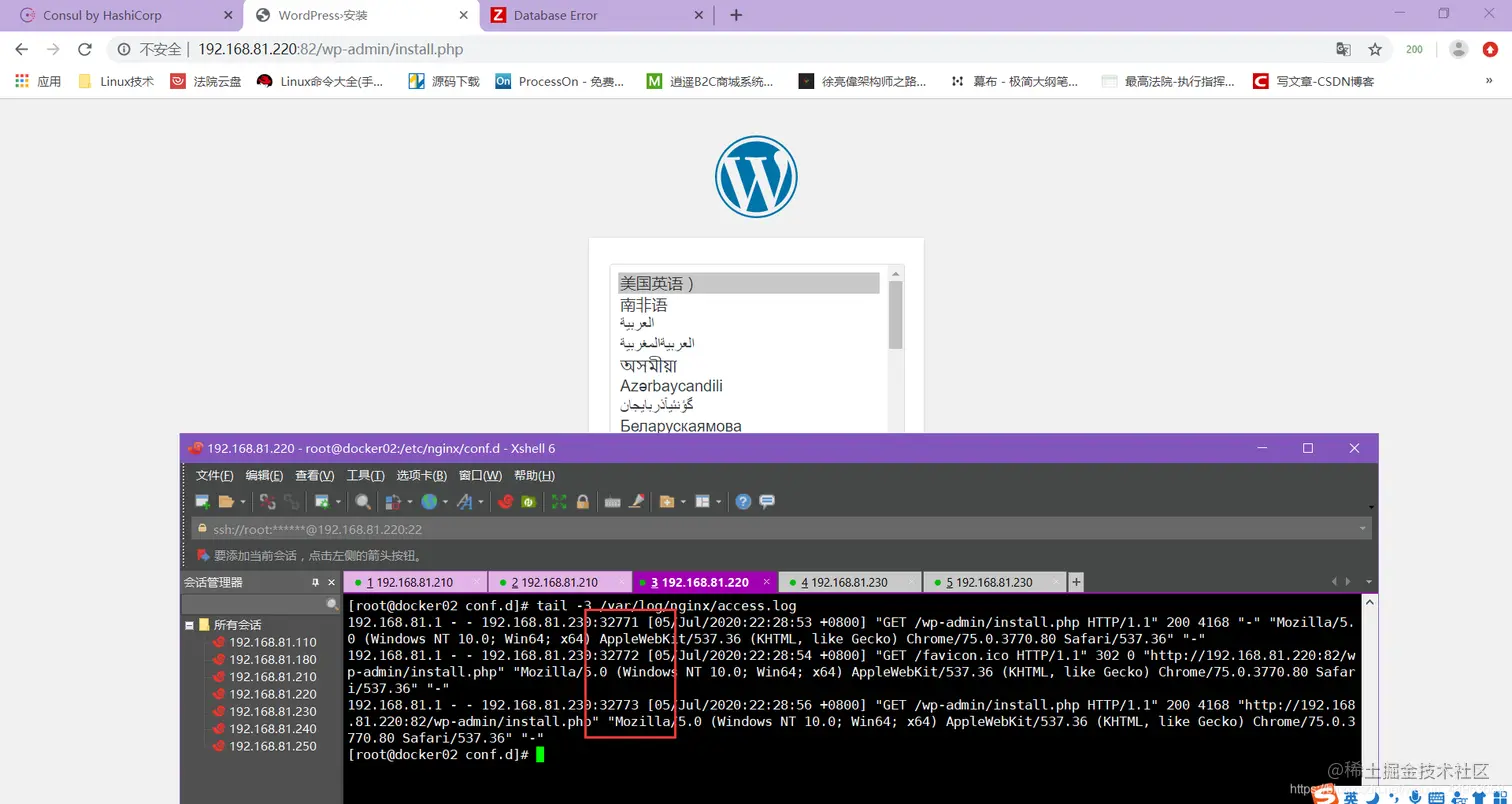Click the Font icon in Xshell toolbar
Screen dimensions: 1512x804
coord(465,502)
